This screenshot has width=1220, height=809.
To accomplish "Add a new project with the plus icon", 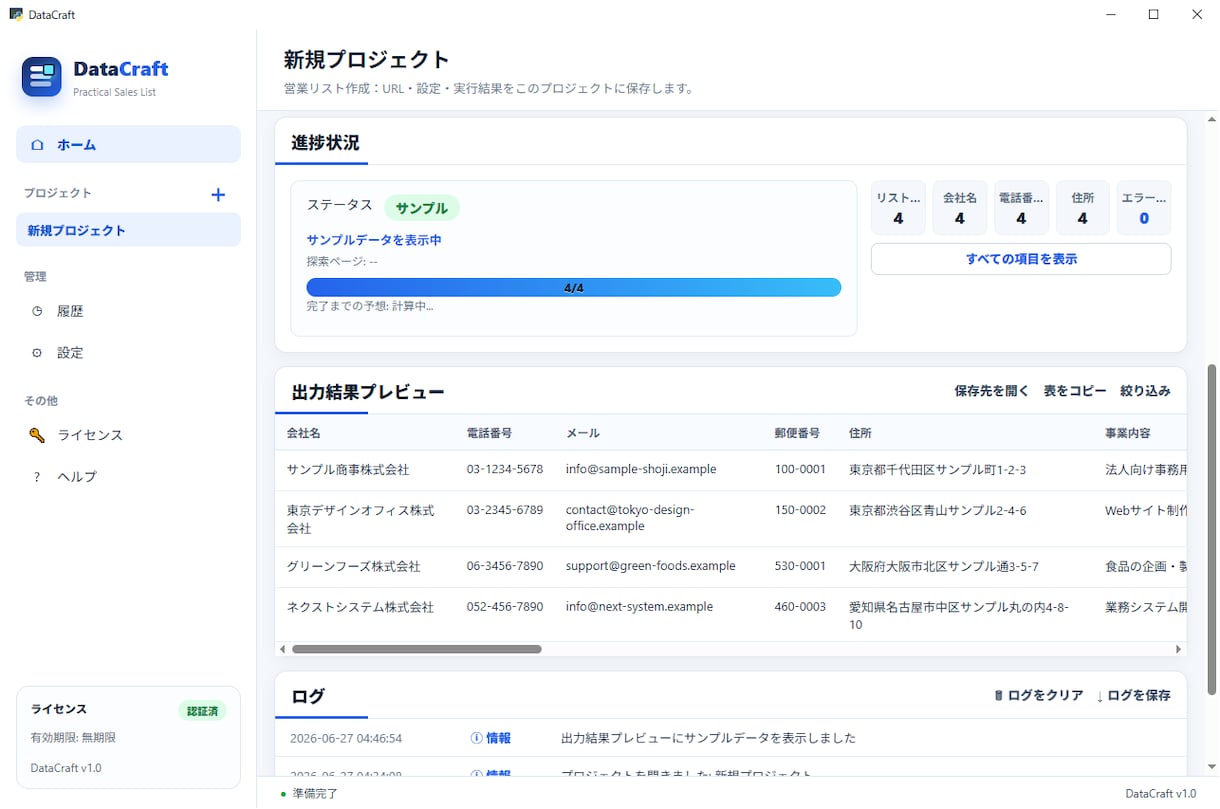I will (x=218, y=194).
